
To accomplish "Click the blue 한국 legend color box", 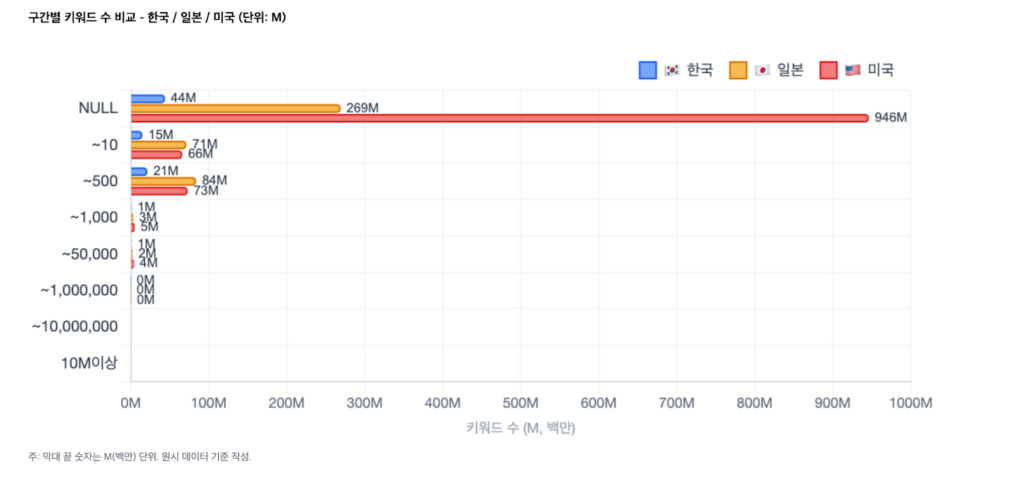I will point(648,70).
